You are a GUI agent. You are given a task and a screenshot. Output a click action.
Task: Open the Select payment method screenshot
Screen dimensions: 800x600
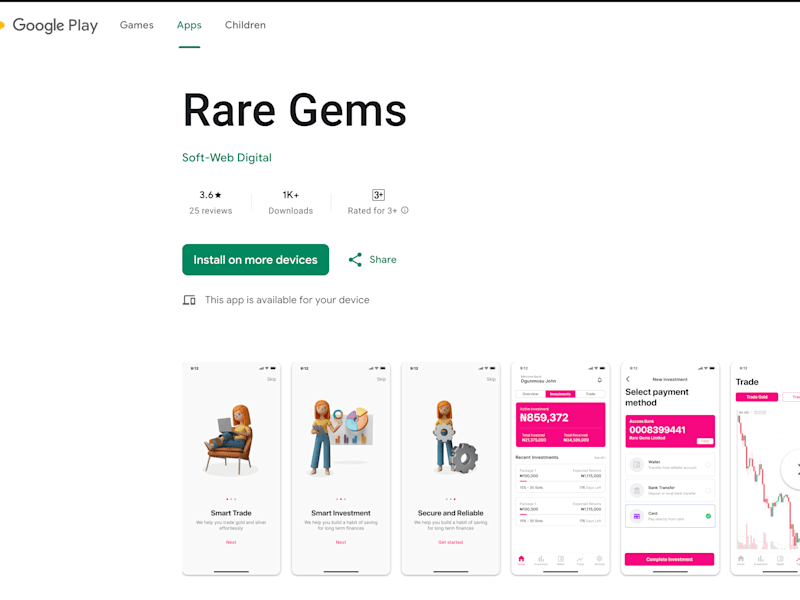coord(670,469)
